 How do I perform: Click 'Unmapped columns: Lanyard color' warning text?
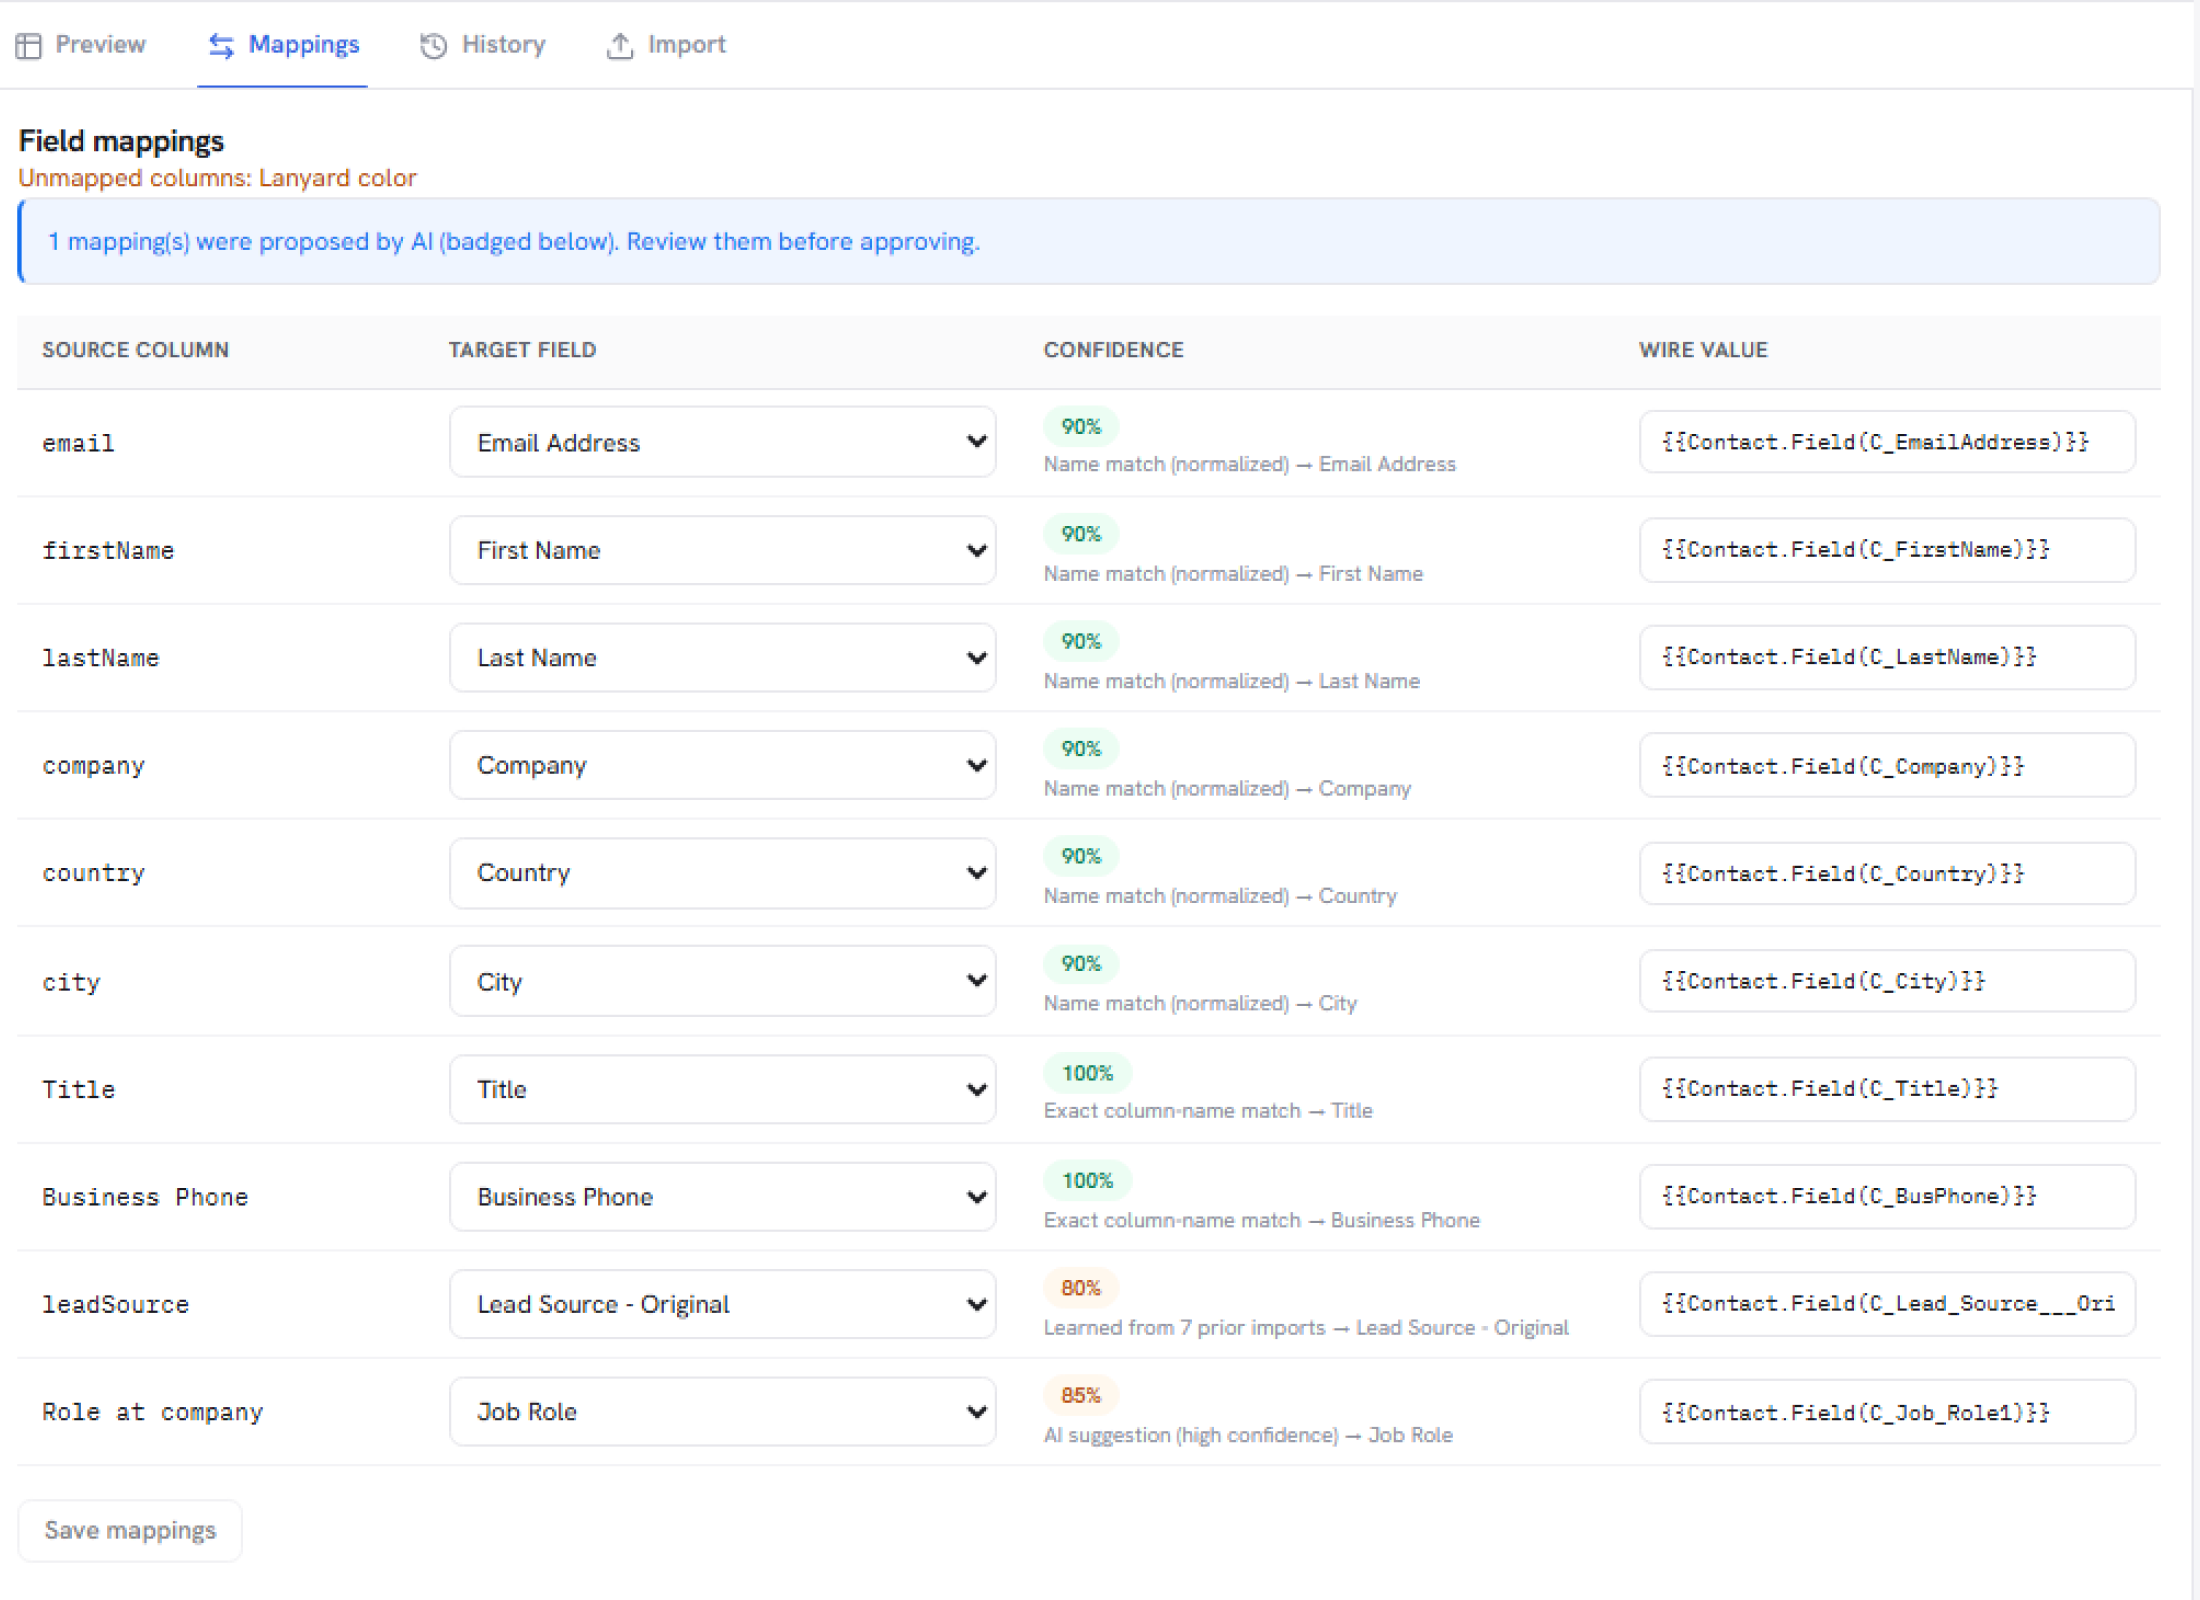[x=217, y=178]
